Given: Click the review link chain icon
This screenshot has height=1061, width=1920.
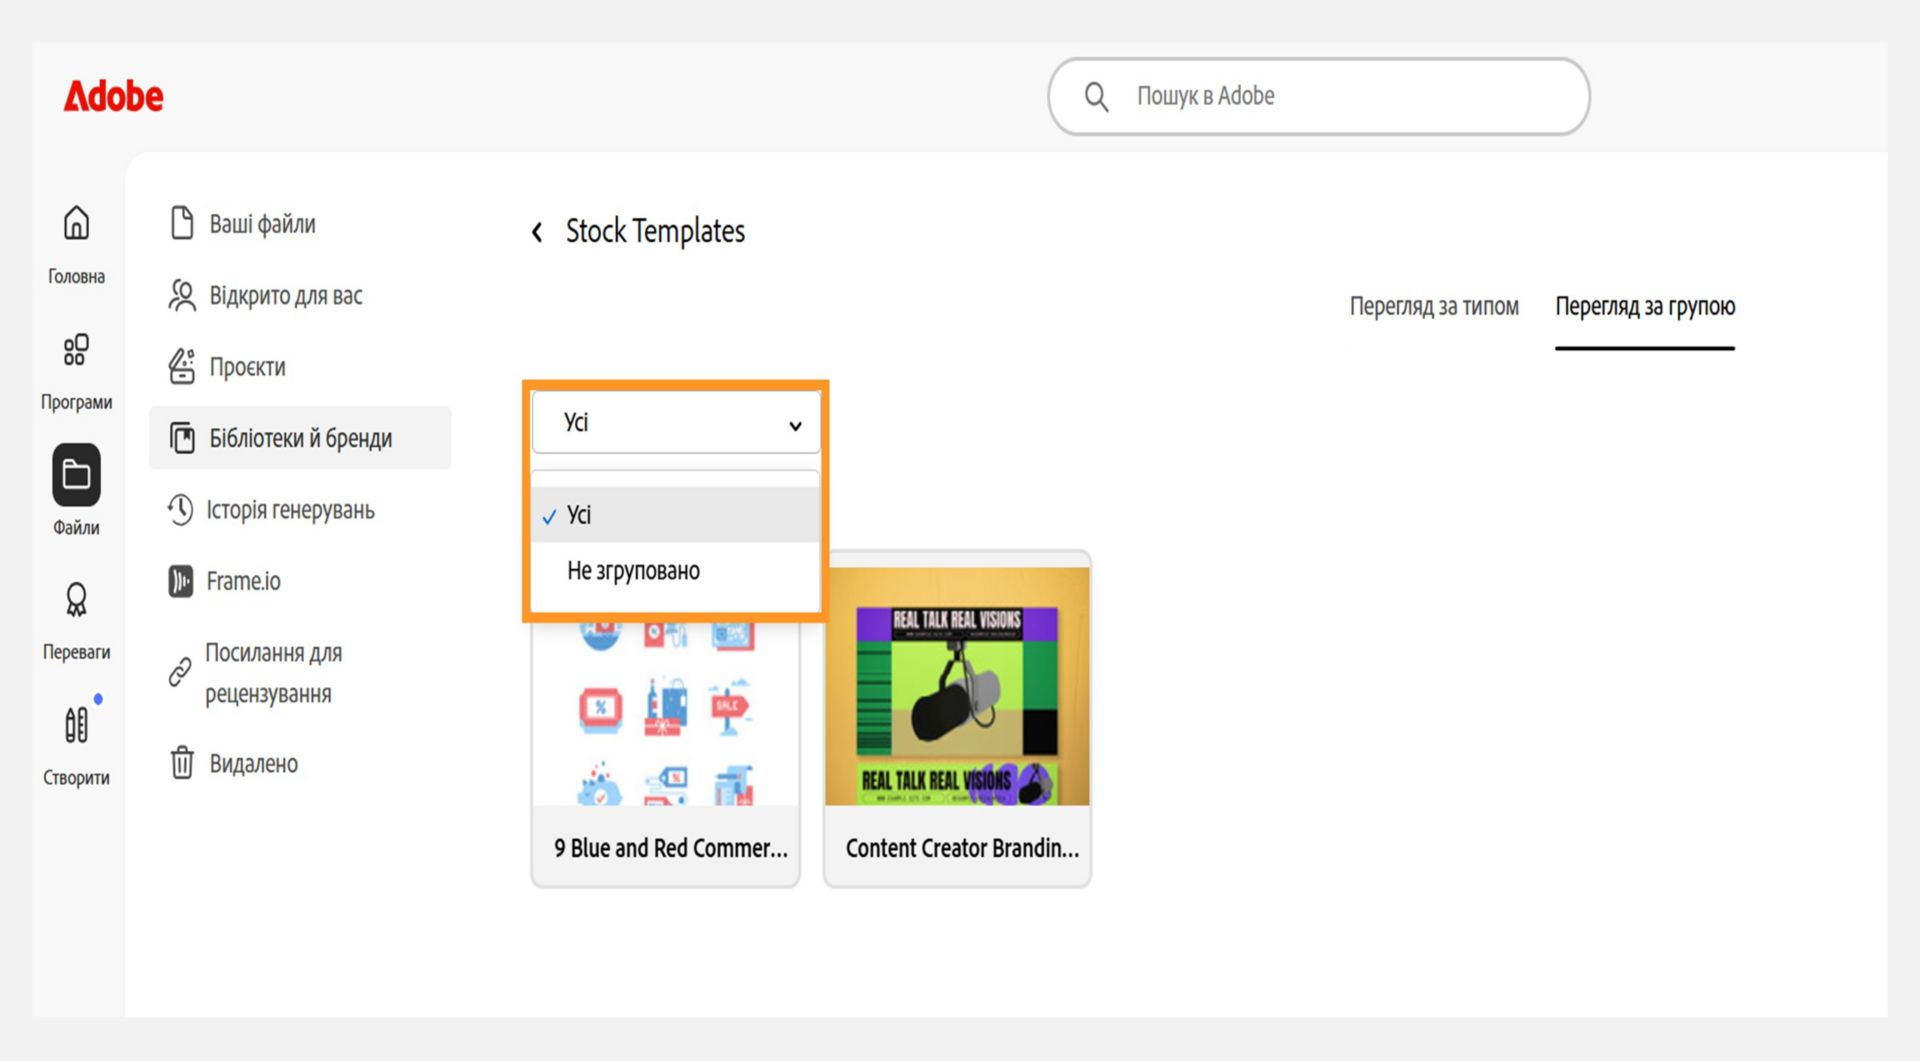Looking at the screenshot, I should point(180,672).
